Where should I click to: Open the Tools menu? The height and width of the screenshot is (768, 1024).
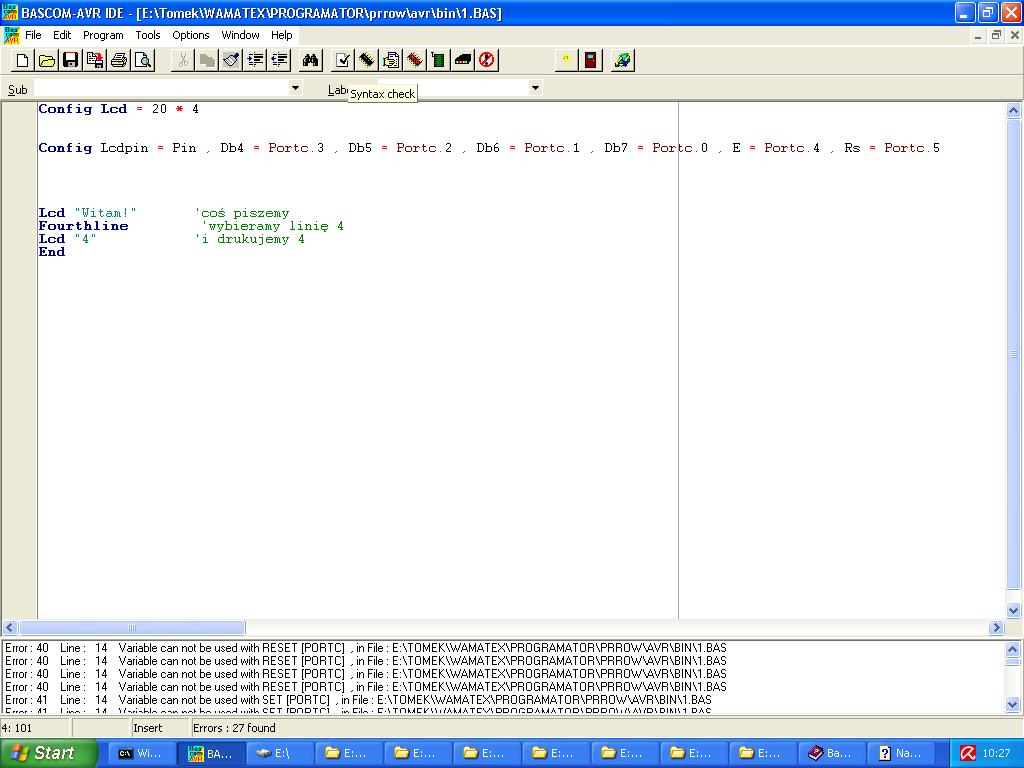tap(148, 35)
